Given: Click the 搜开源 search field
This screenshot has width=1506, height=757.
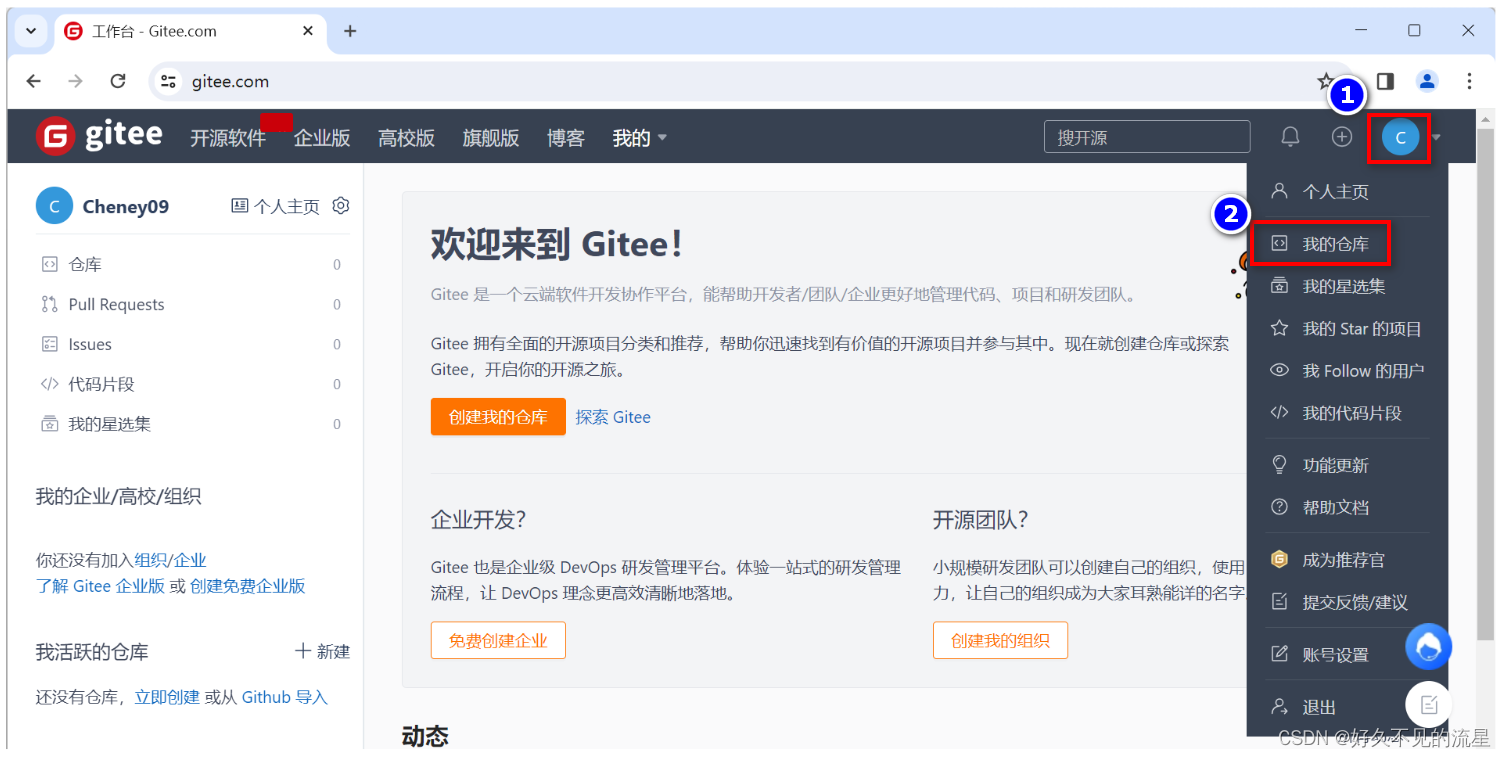Looking at the screenshot, I should coord(1147,137).
